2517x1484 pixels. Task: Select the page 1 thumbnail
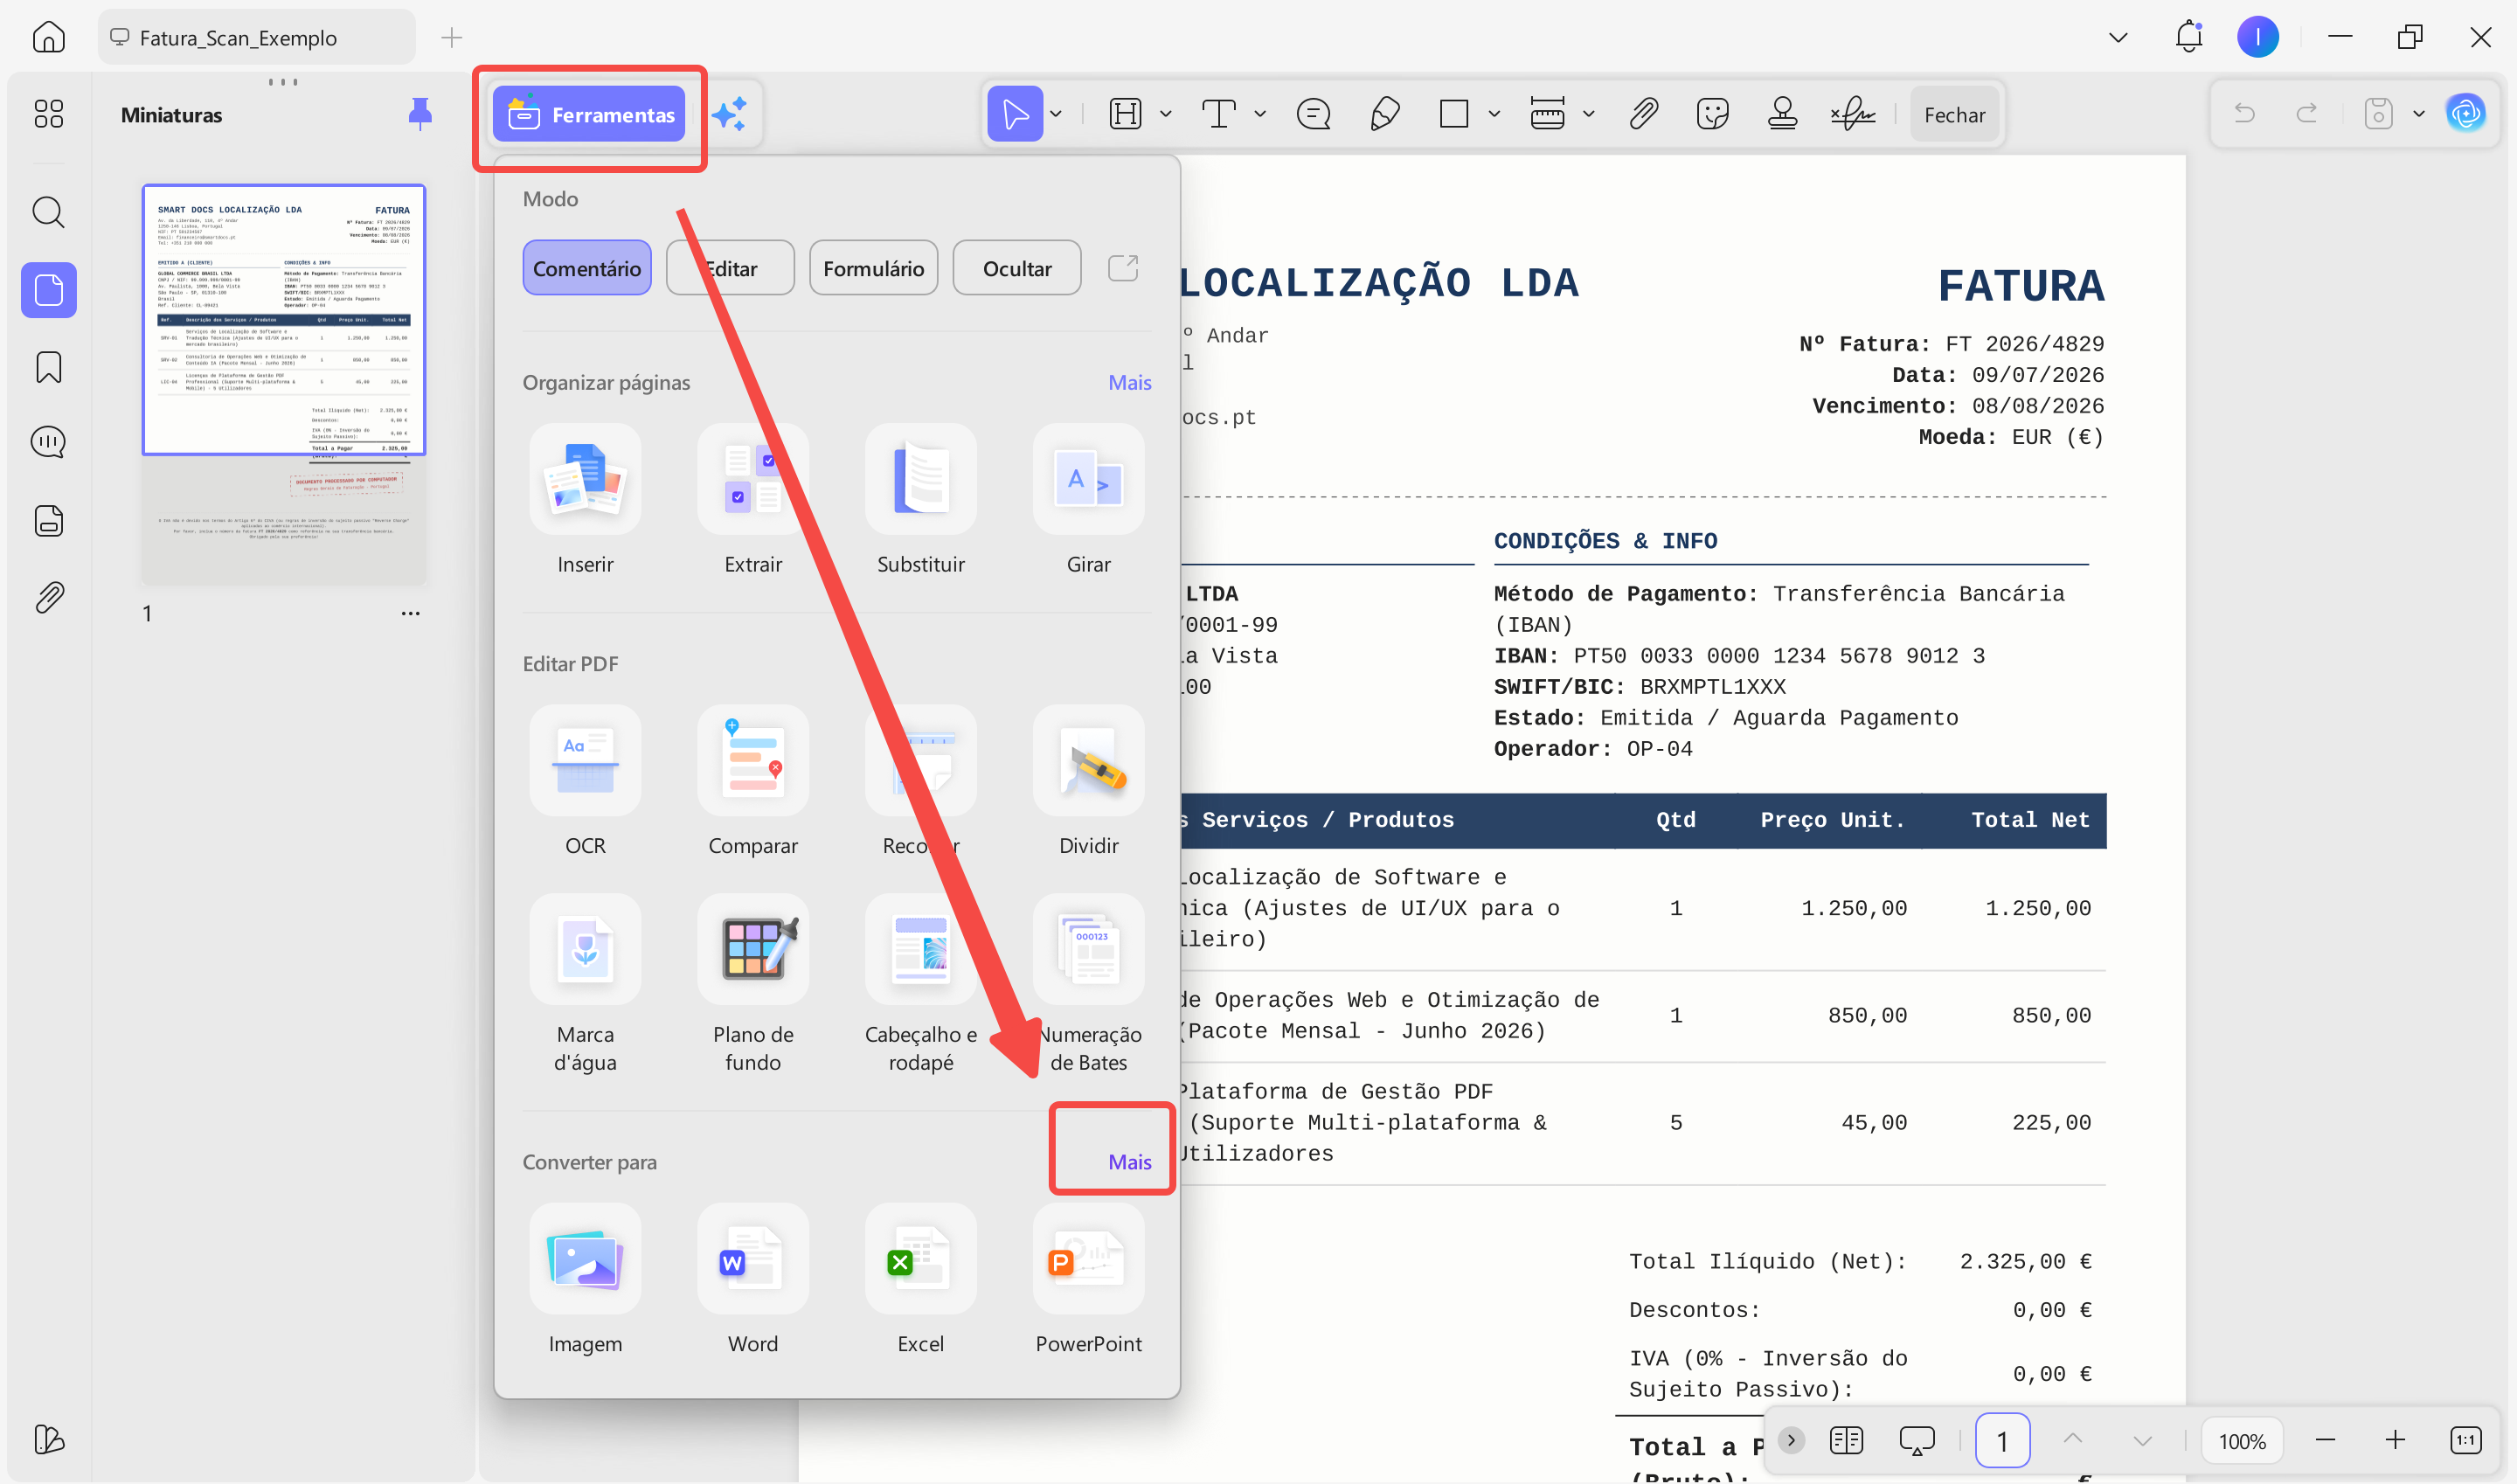284,384
